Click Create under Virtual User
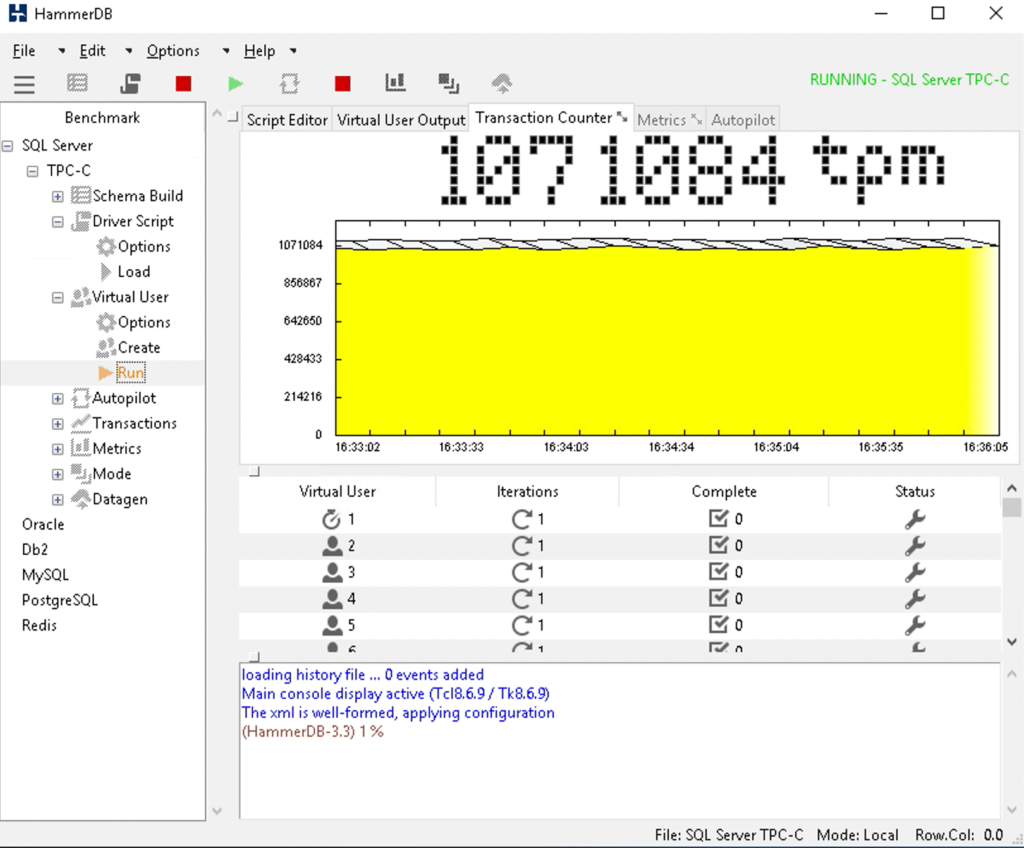1024x848 pixels. tap(138, 348)
